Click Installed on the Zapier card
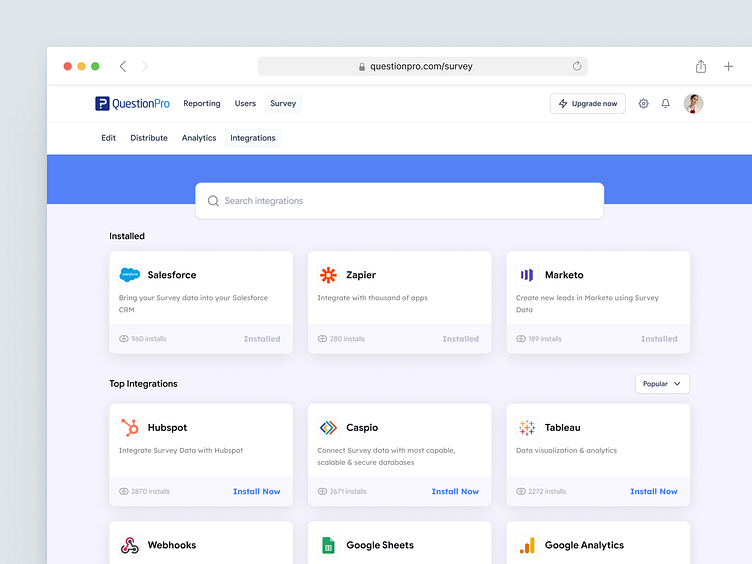752x564 pixels. 460,339
